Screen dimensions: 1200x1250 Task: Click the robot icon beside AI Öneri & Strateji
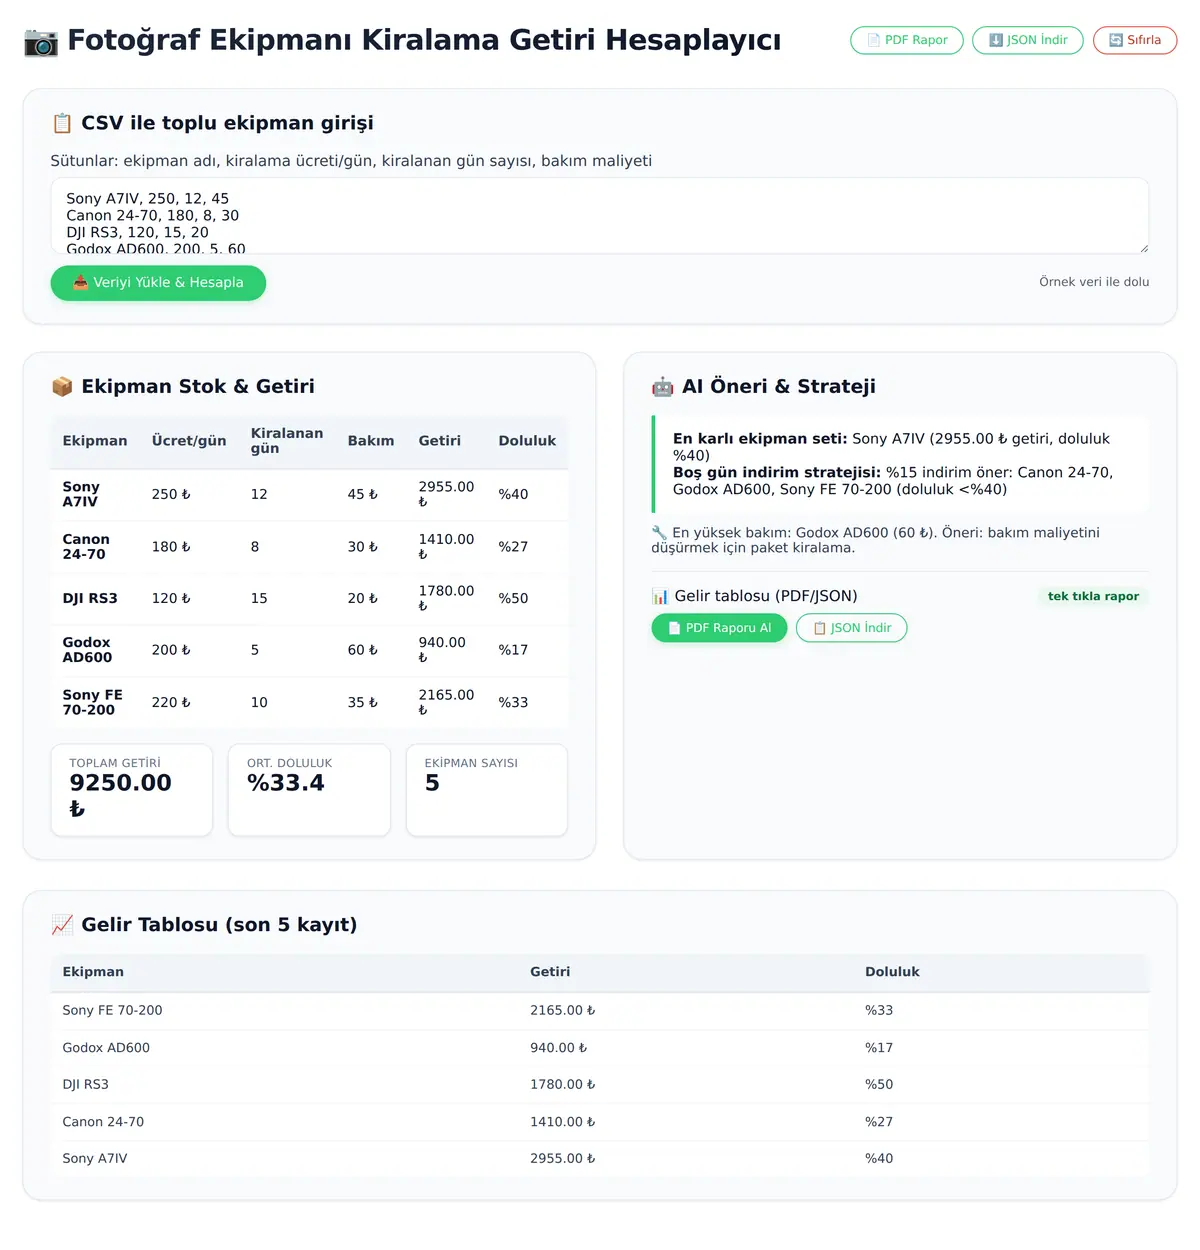pos(662,387)
